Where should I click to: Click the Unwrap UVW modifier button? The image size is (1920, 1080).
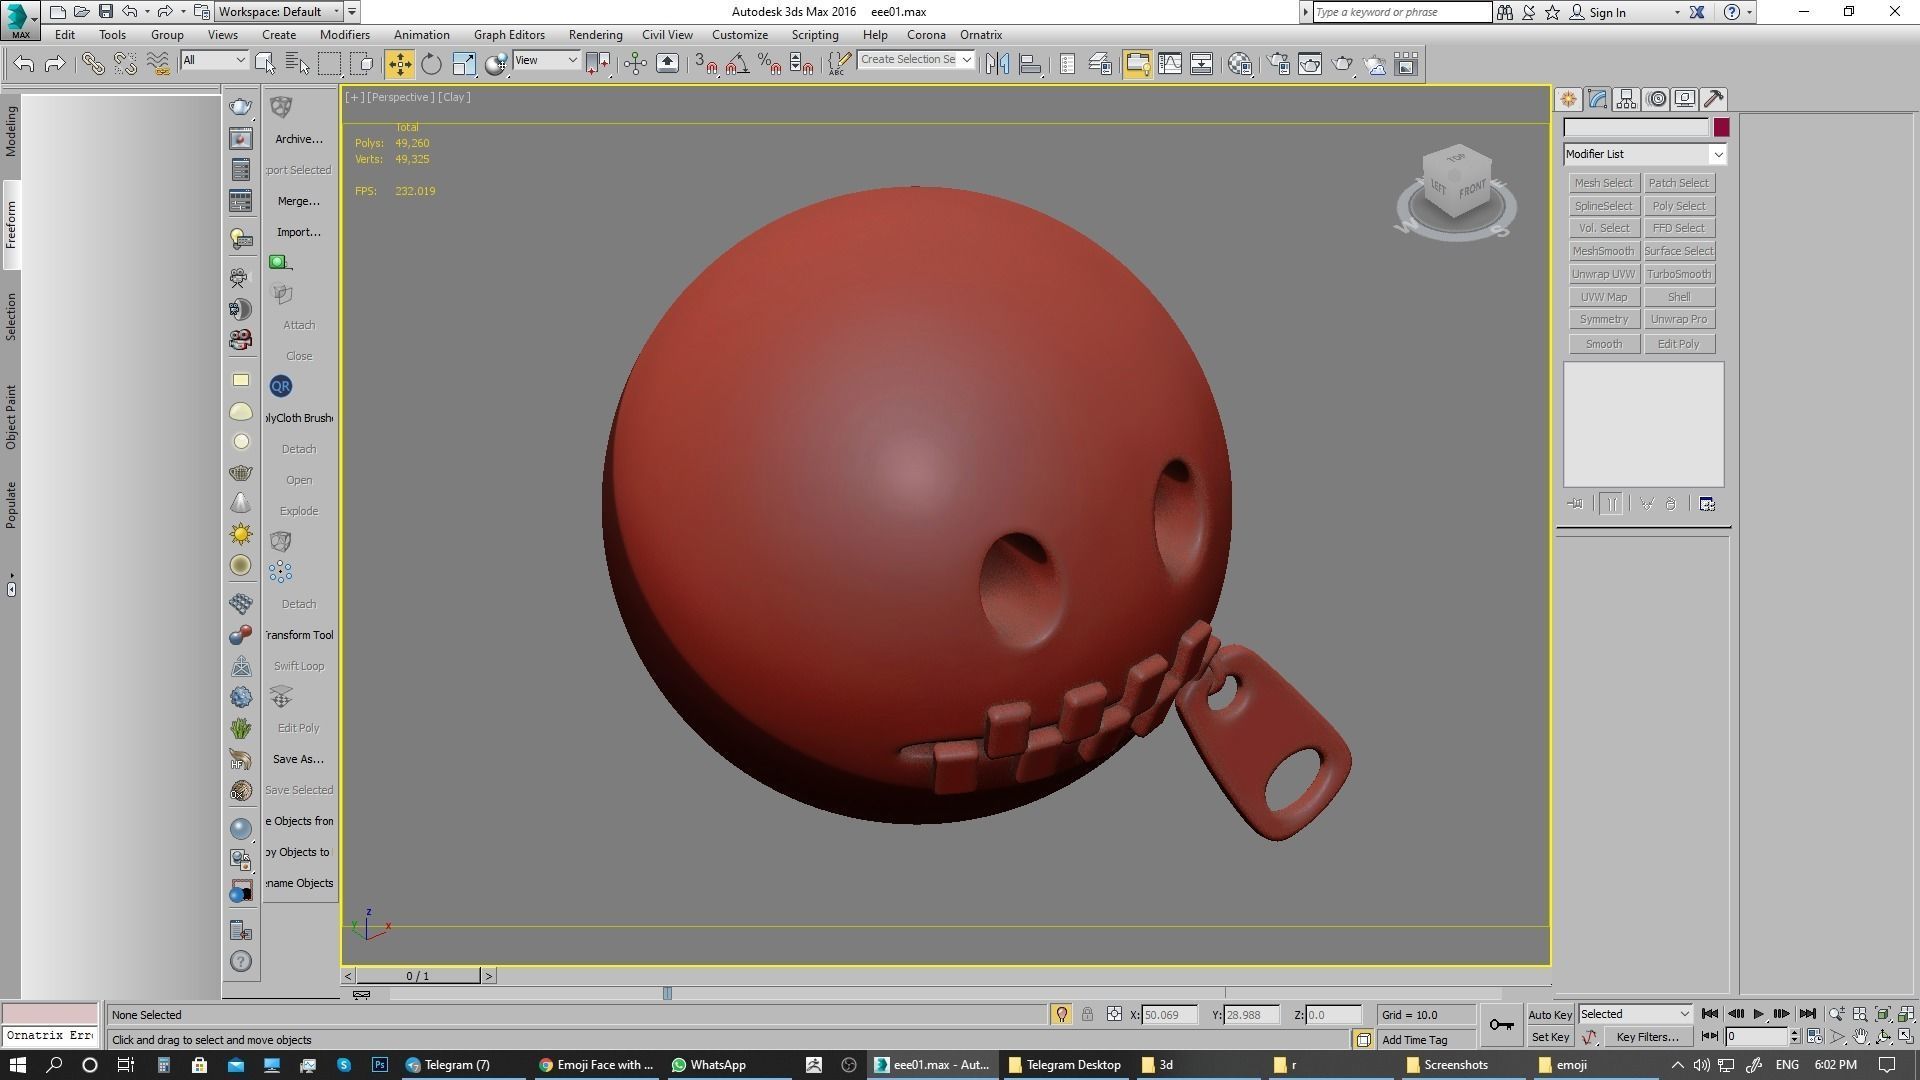tap(1603, 274)
